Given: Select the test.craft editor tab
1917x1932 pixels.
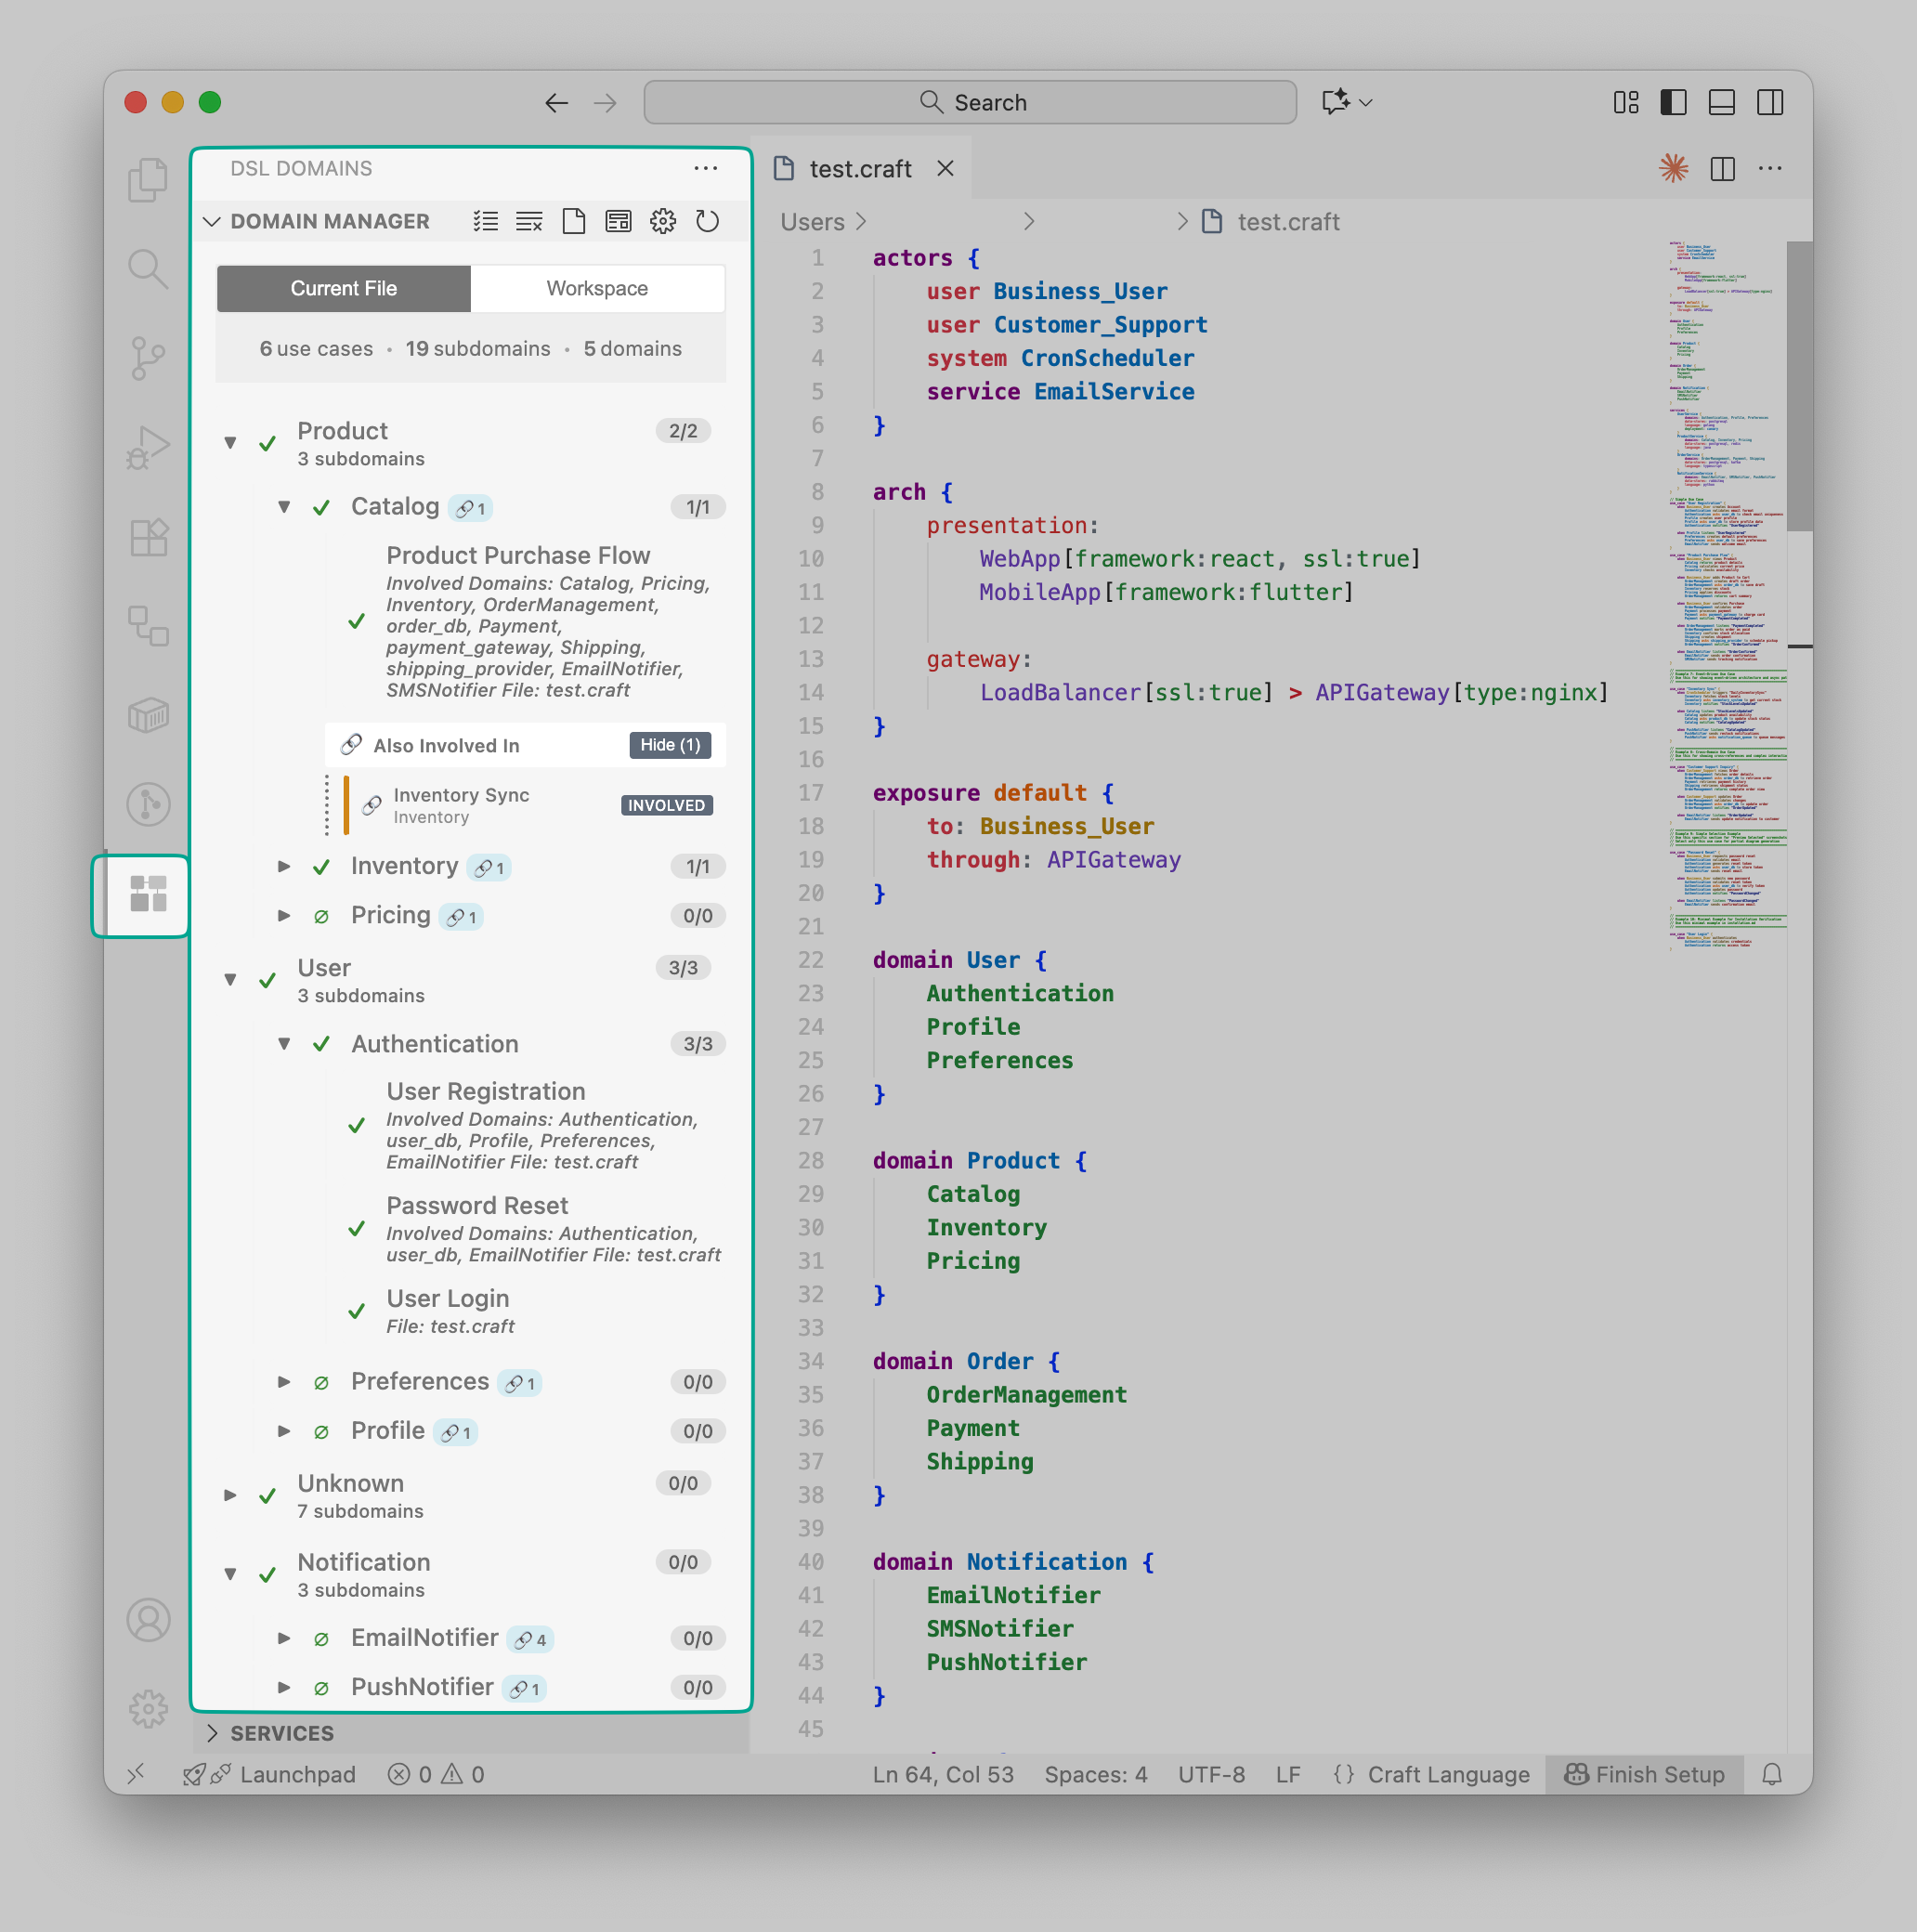Looking at the screenshot, I should 860,168.
